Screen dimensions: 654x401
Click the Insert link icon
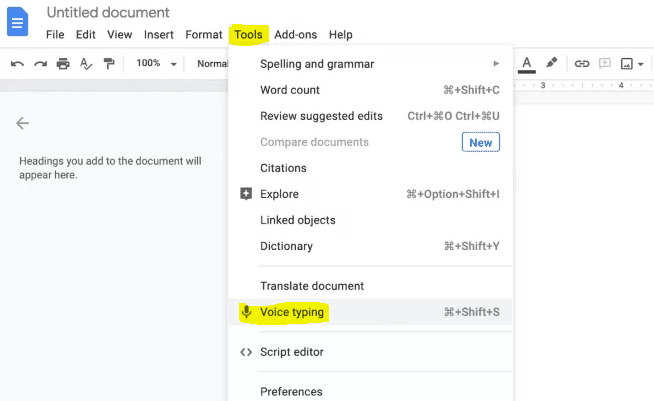pos(582,64)
